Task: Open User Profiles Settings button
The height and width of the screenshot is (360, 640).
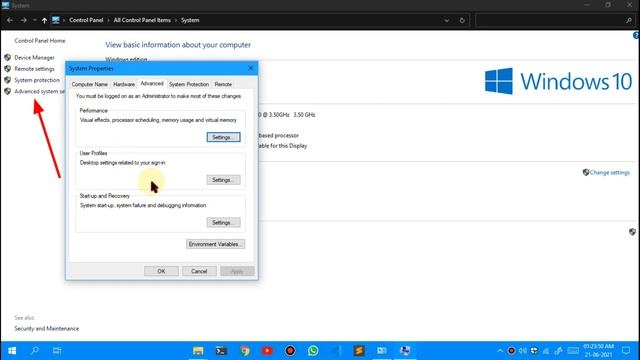Action: [223, 180]
